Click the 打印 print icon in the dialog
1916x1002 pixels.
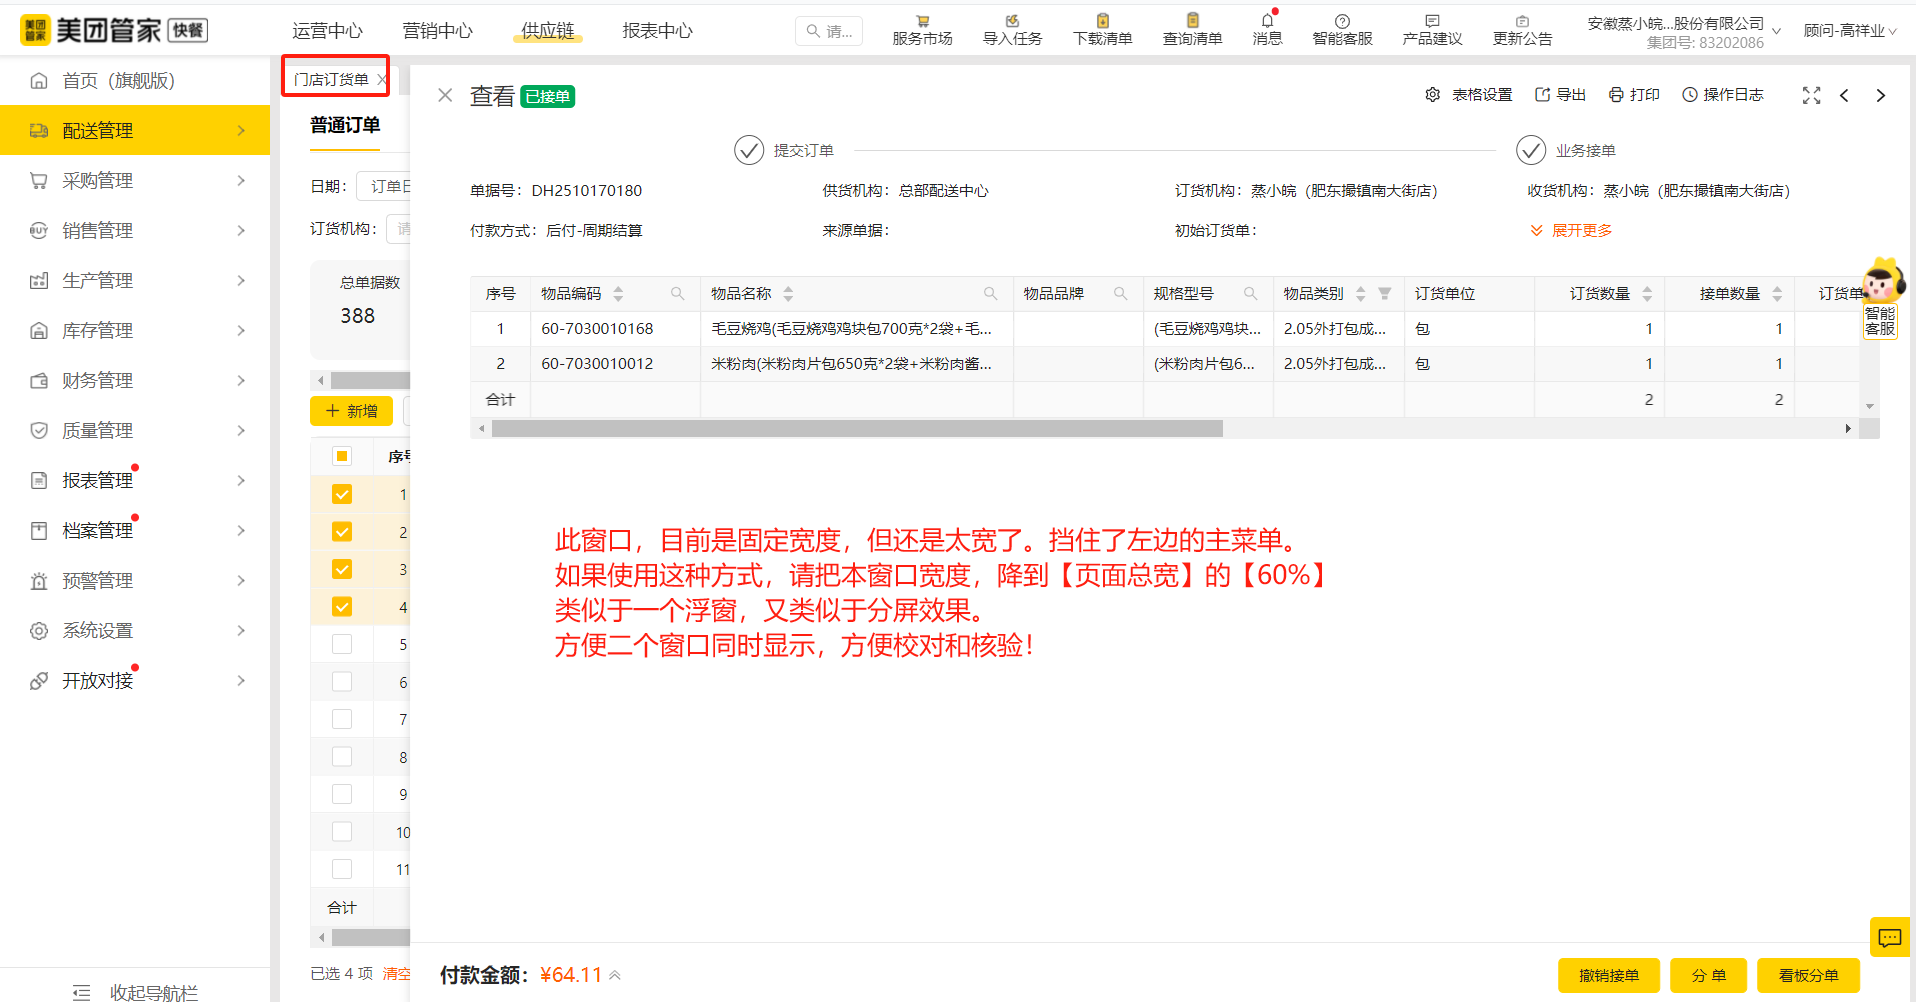click(1634, 94)
